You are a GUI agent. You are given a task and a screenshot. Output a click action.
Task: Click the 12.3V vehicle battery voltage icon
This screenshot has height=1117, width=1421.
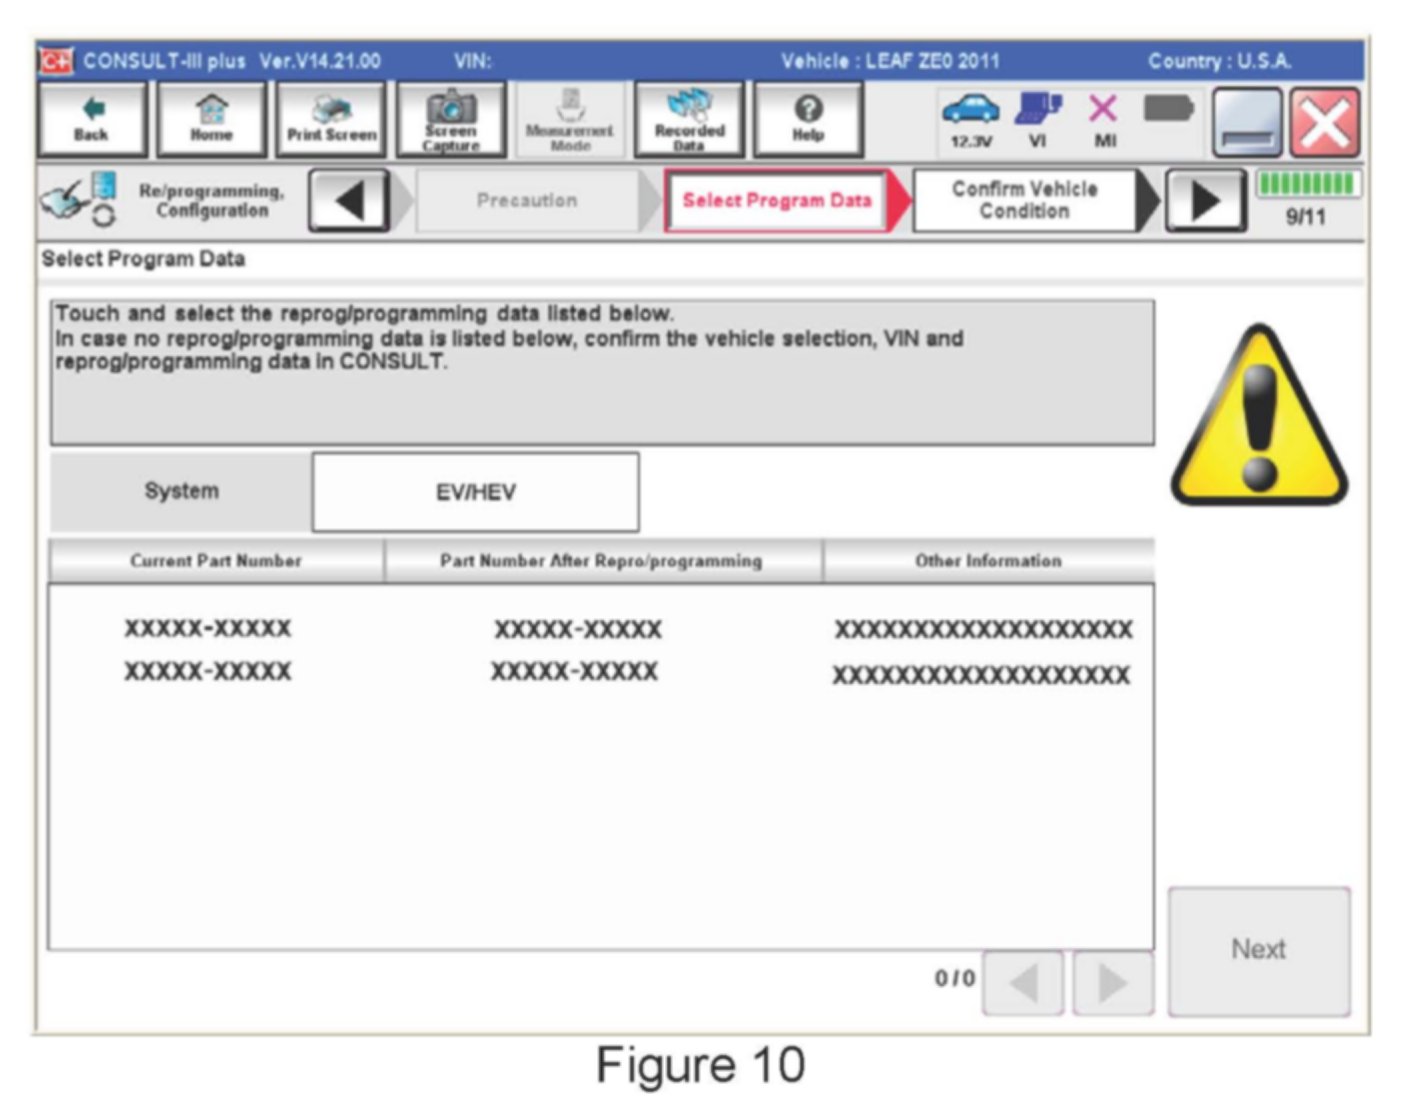[970, 120]
